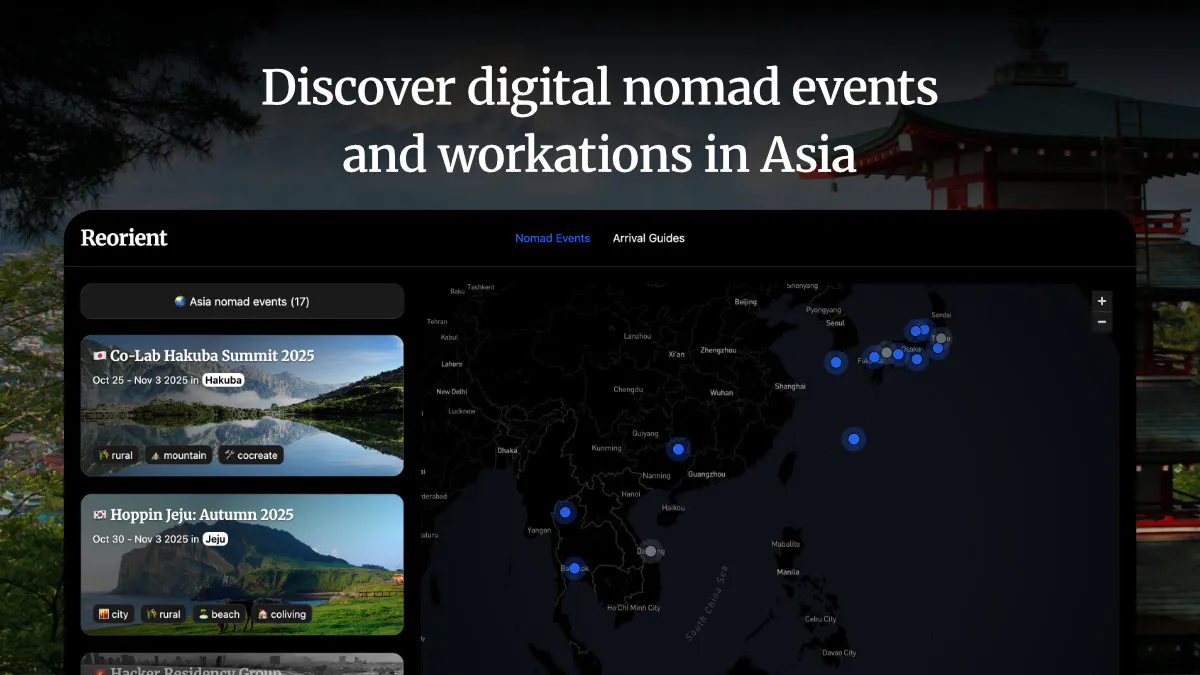Click the isolated ocean marker southeast of Shanghai

[853, 438]
